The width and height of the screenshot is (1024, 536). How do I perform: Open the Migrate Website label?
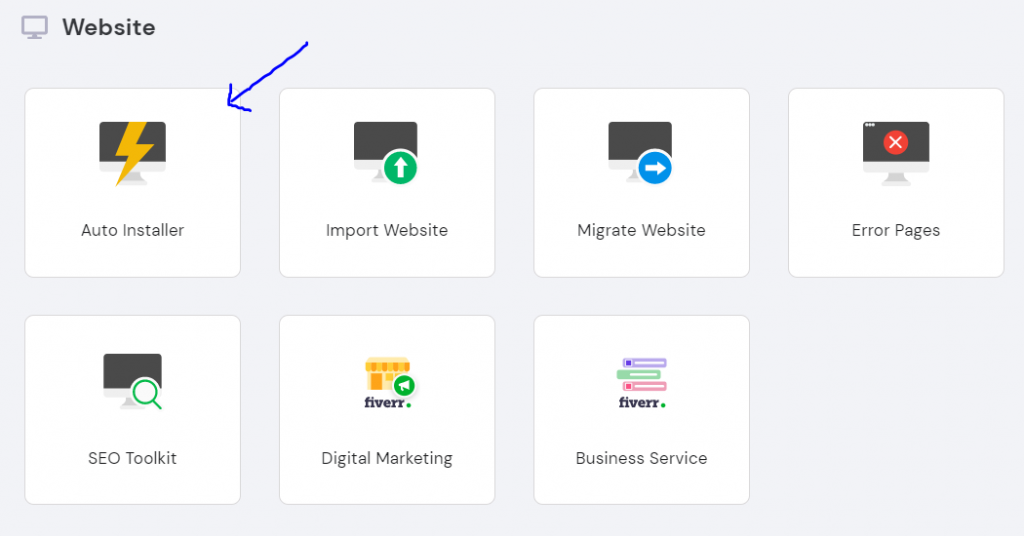click(x=641, y=230)
